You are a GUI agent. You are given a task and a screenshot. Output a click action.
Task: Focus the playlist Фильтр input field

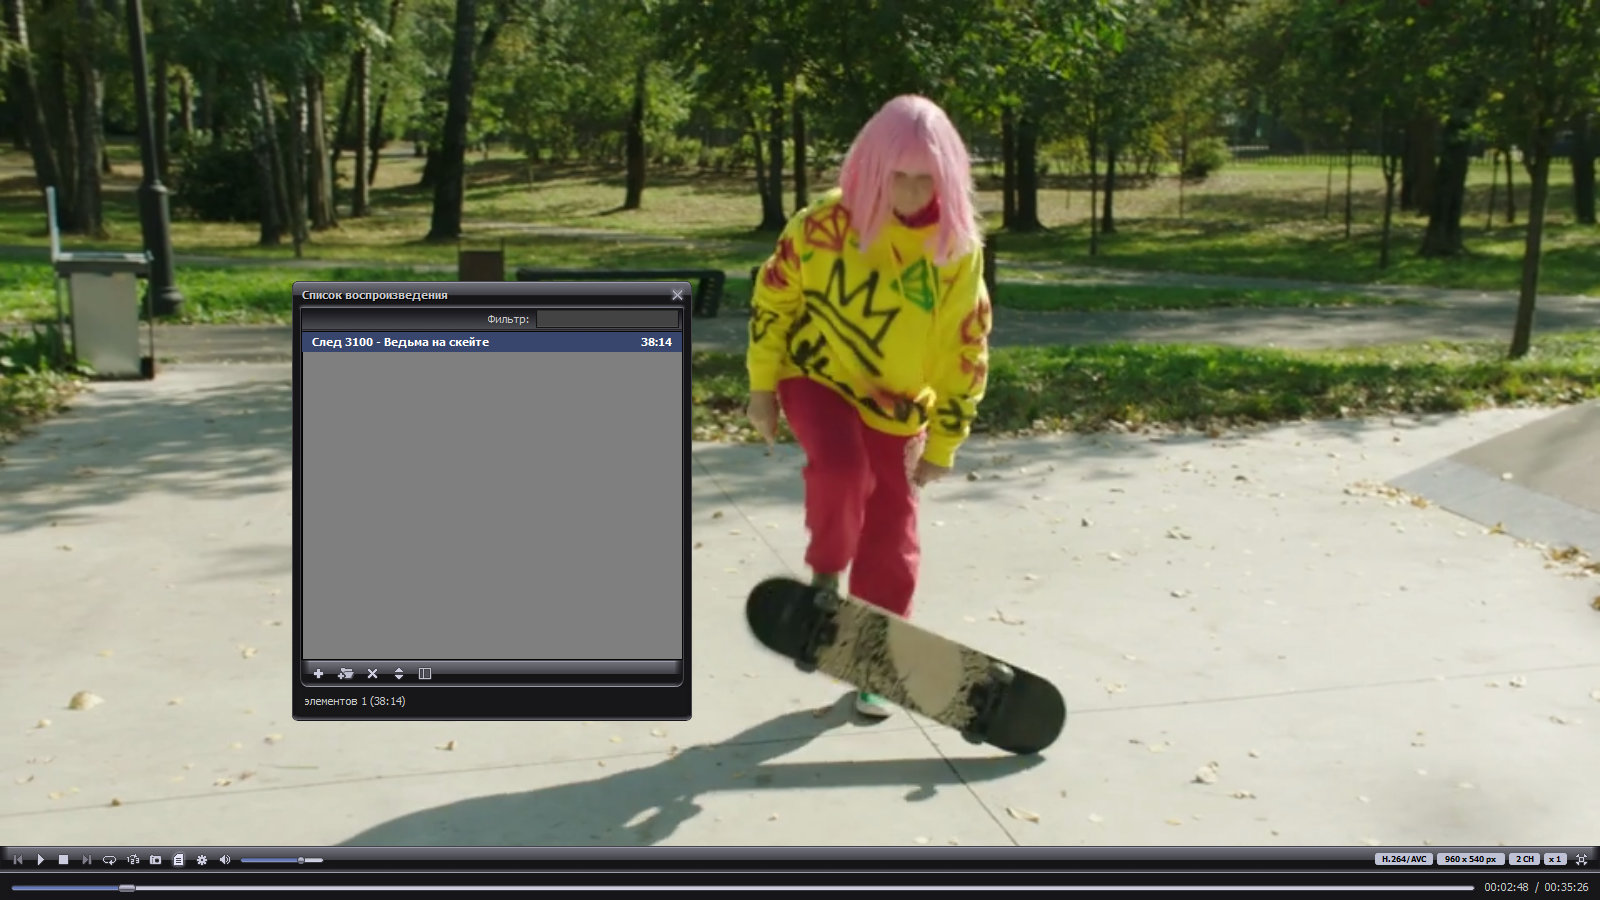click(x=608, y=319)
